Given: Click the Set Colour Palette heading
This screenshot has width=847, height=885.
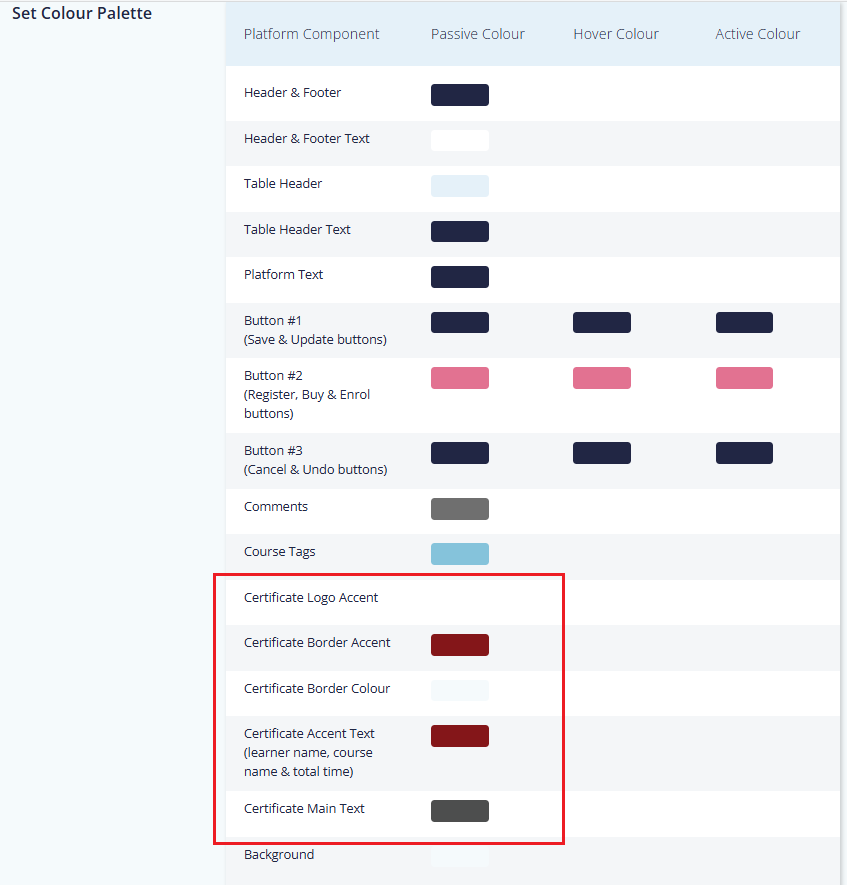Looking at the screenshot, I should [82, 13].
